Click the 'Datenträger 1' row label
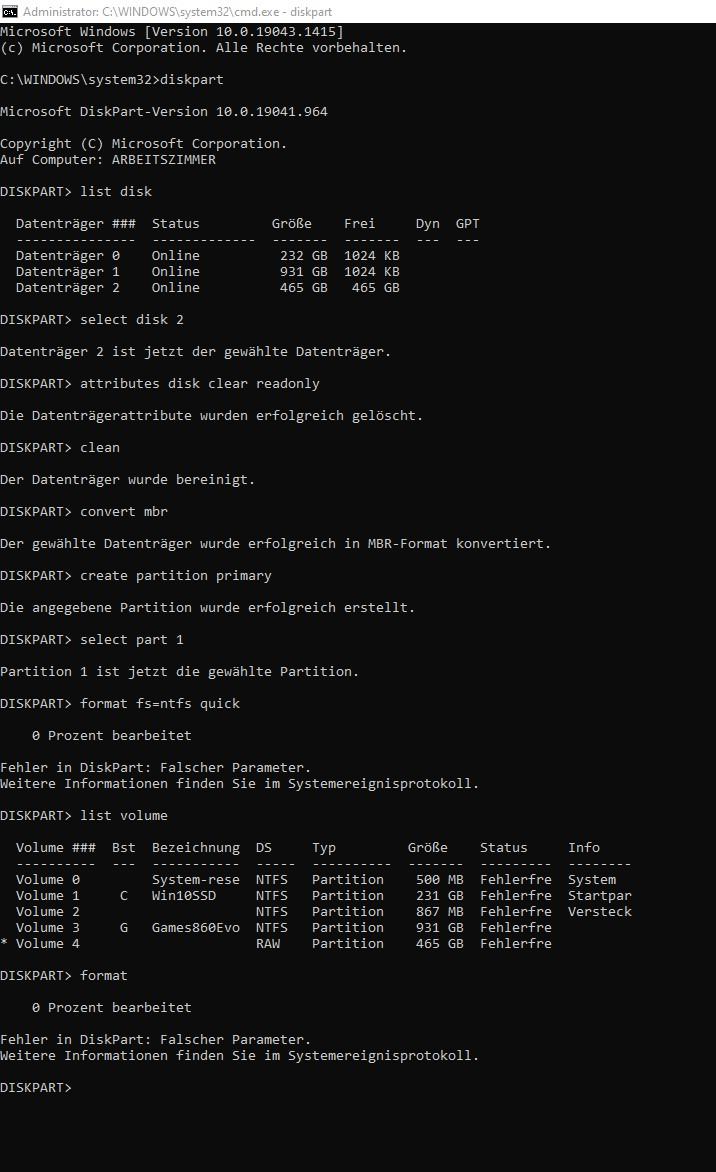The width and height of the screenshot is (716, 1172). coord(67,271)
